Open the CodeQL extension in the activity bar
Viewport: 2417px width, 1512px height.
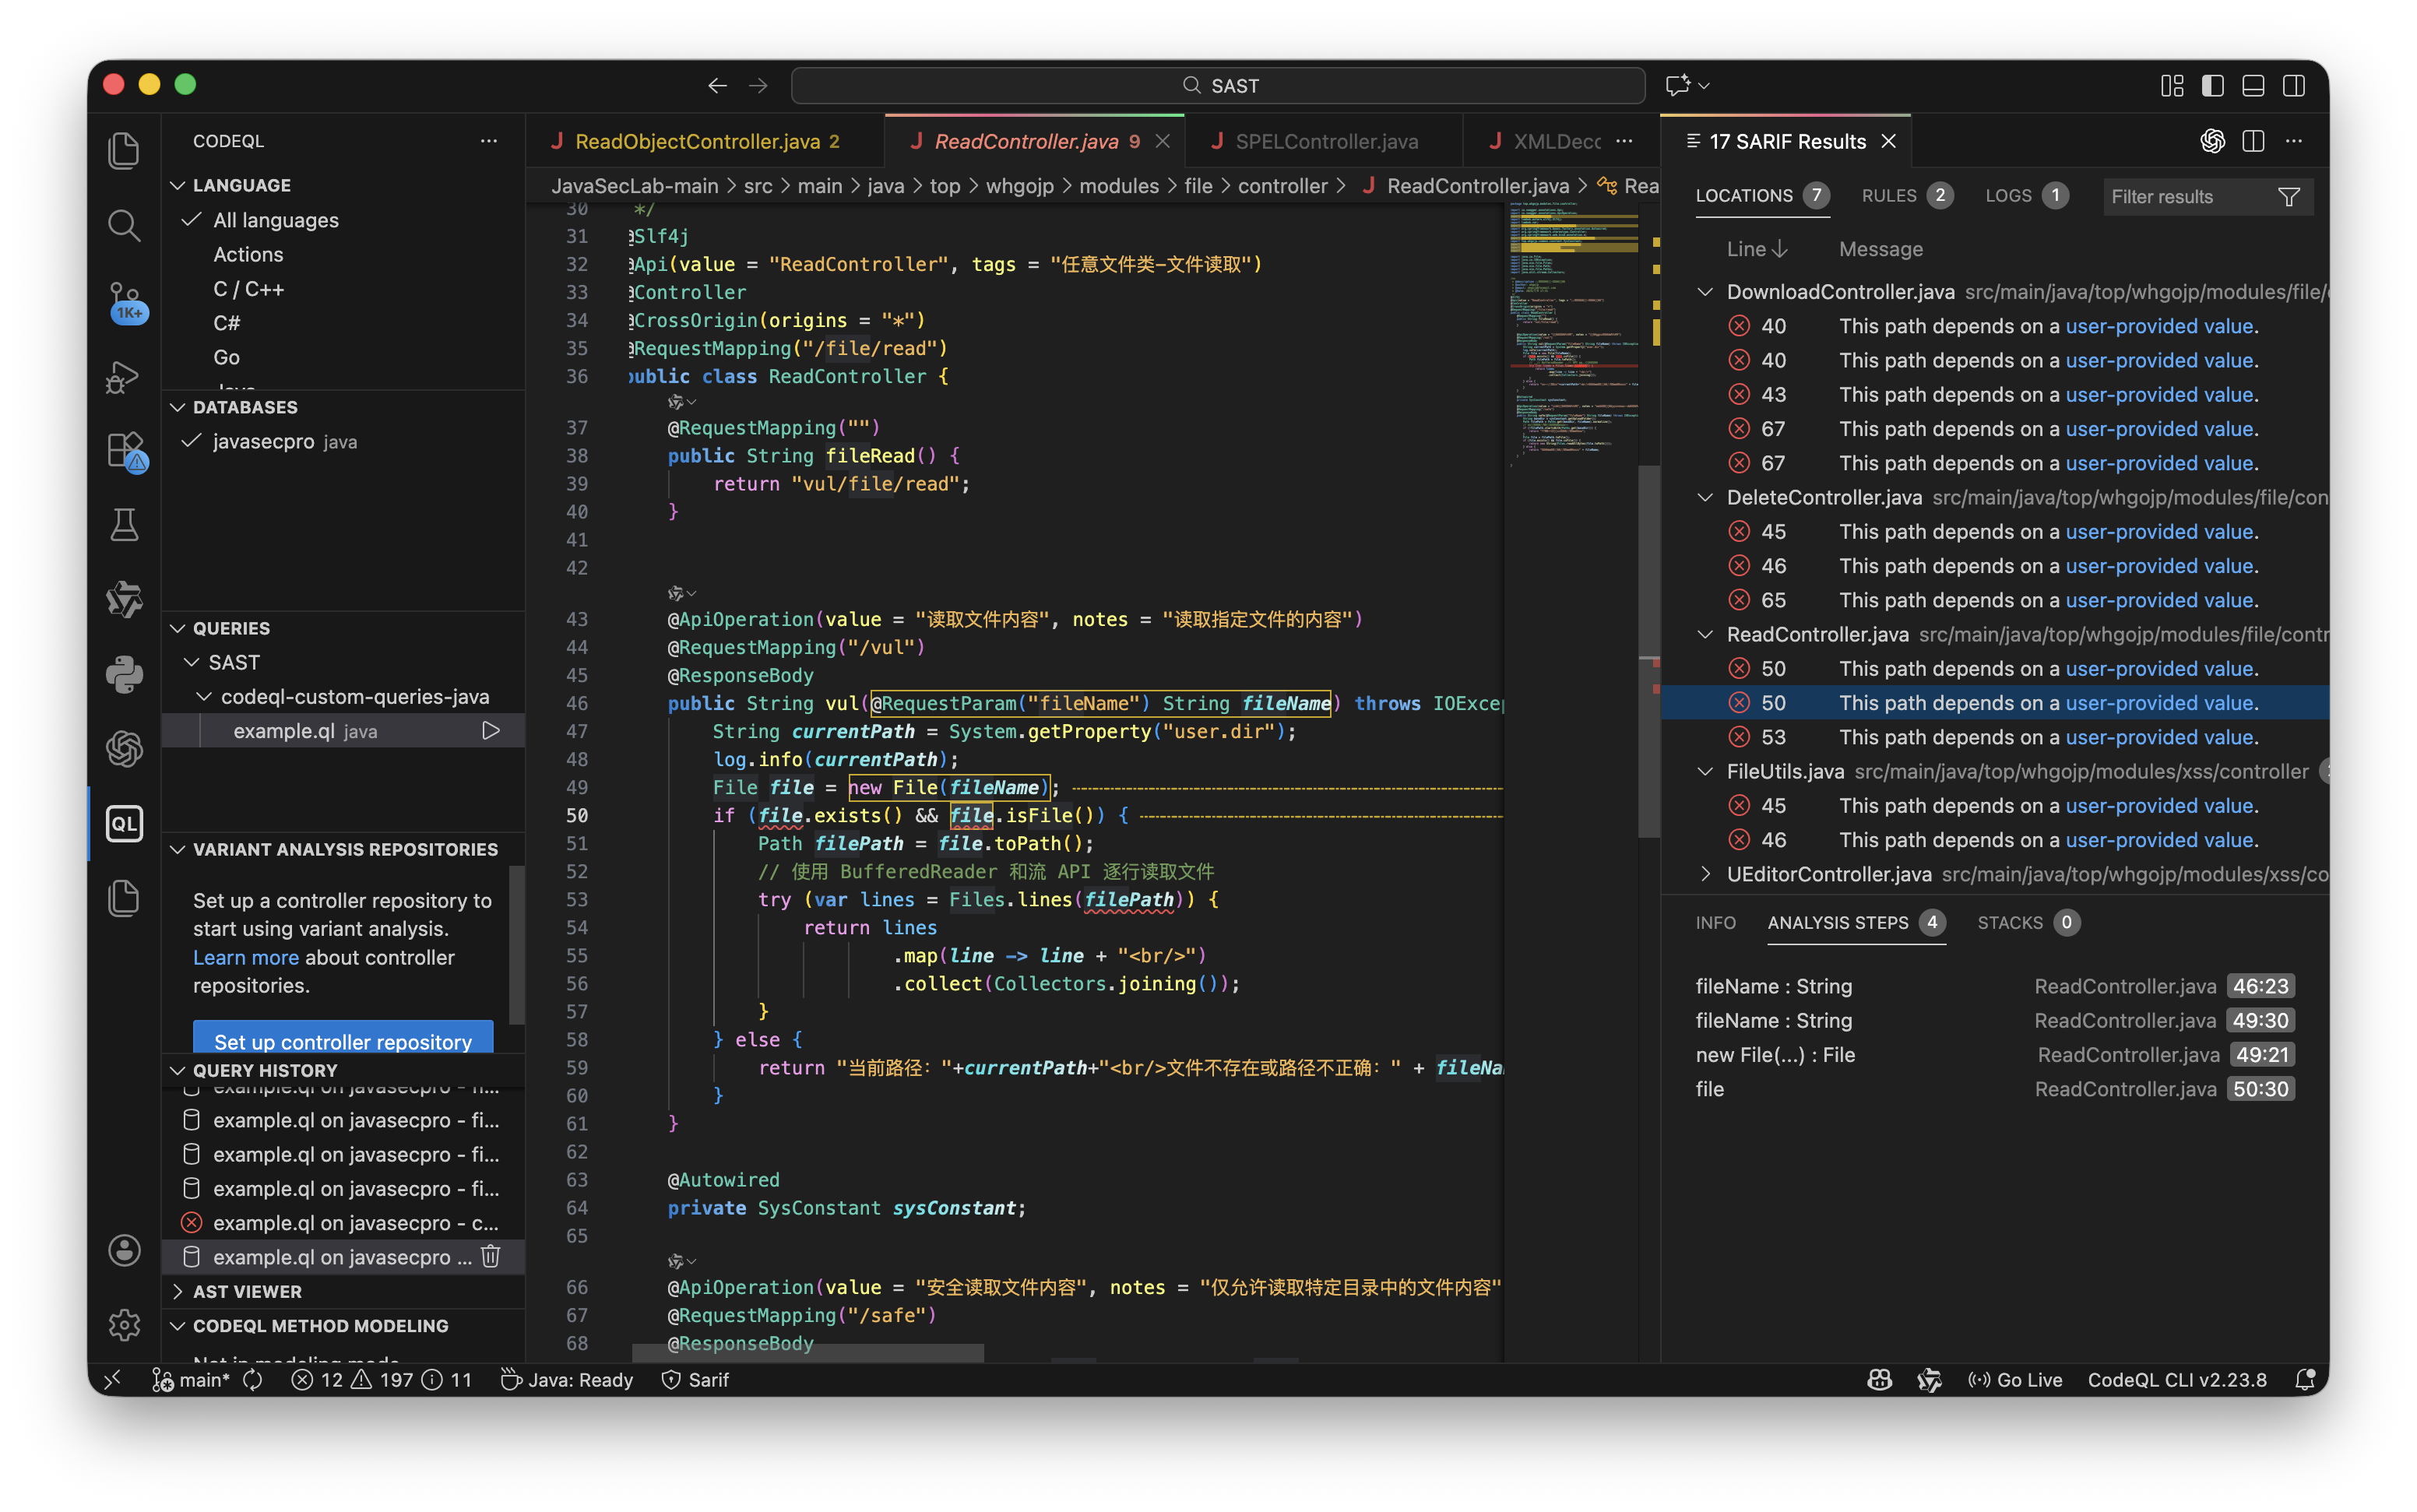click(124, 824)
